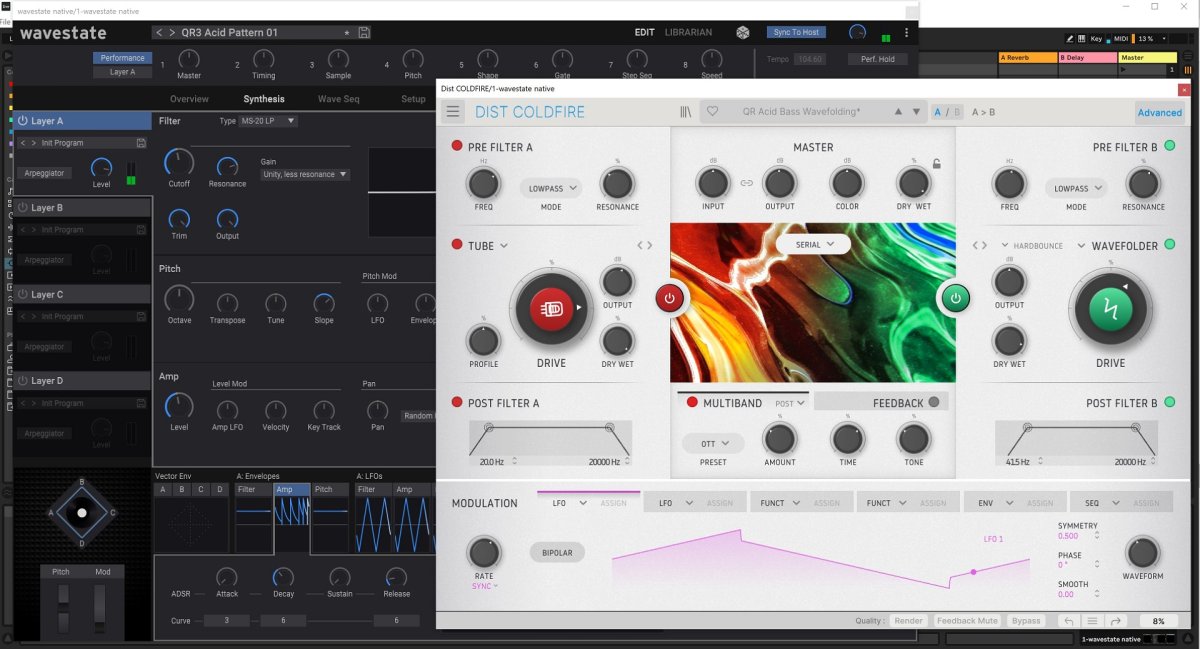Toggle distortion engine A power button
This screenshot has height=649, width=1200.
tap(669, 298)
